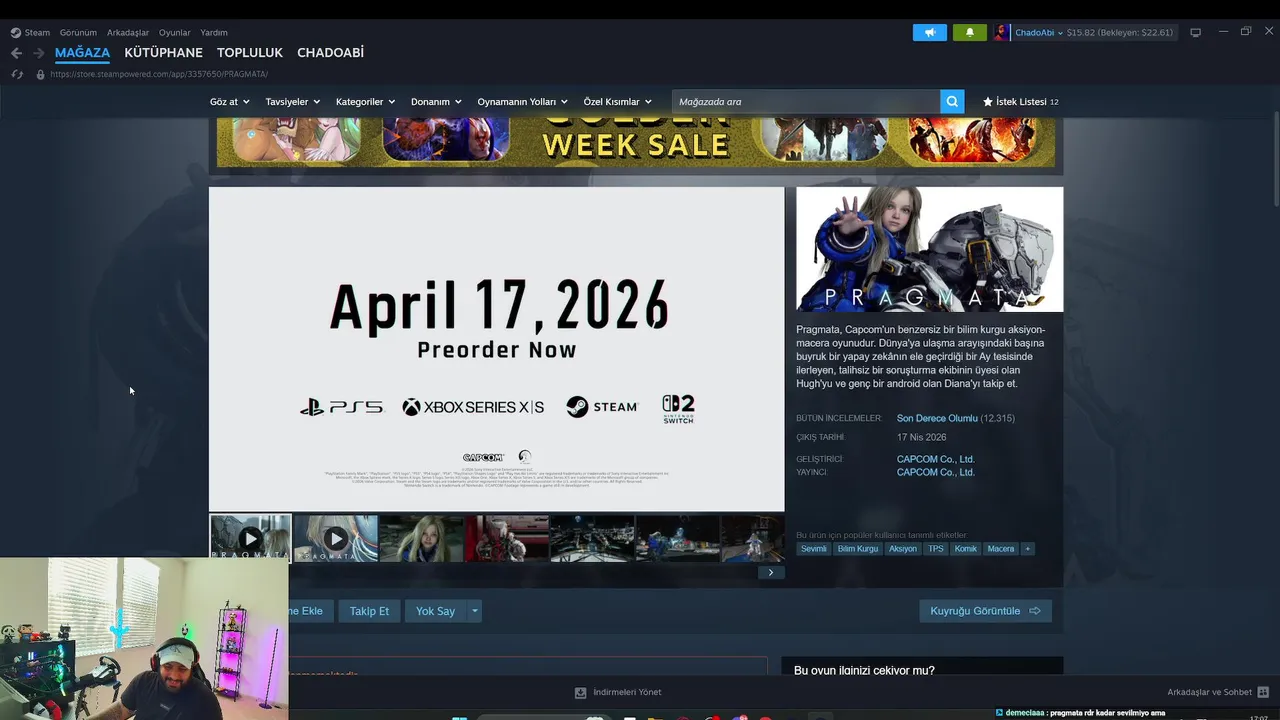1280x720 pixels.
Task: Select the Bilim Kurgu tag
Action: coord(858,549)
